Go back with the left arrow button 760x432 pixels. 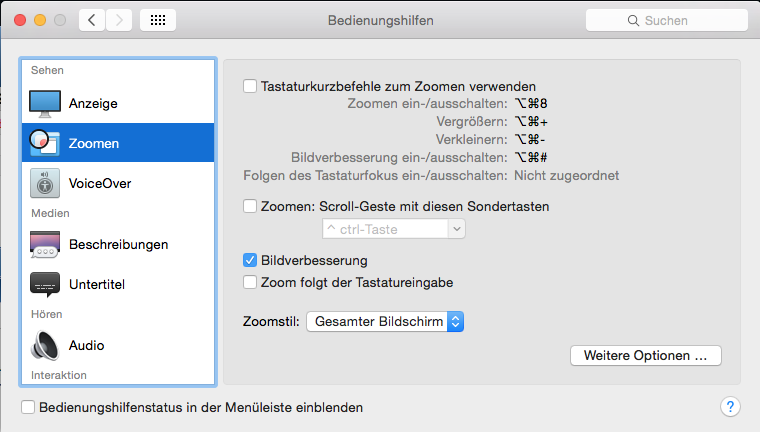(93, 20)
